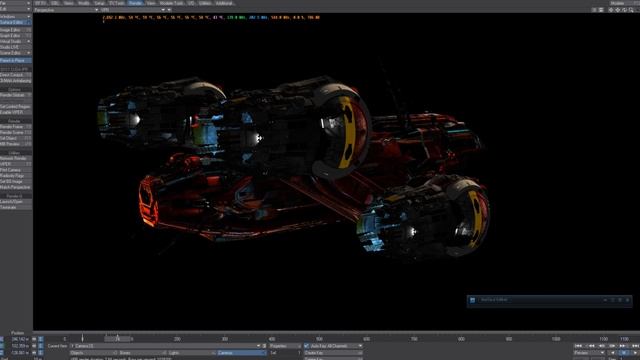Click the Terminate button
This screenshot has width=640, height=360.
(16, 207)
